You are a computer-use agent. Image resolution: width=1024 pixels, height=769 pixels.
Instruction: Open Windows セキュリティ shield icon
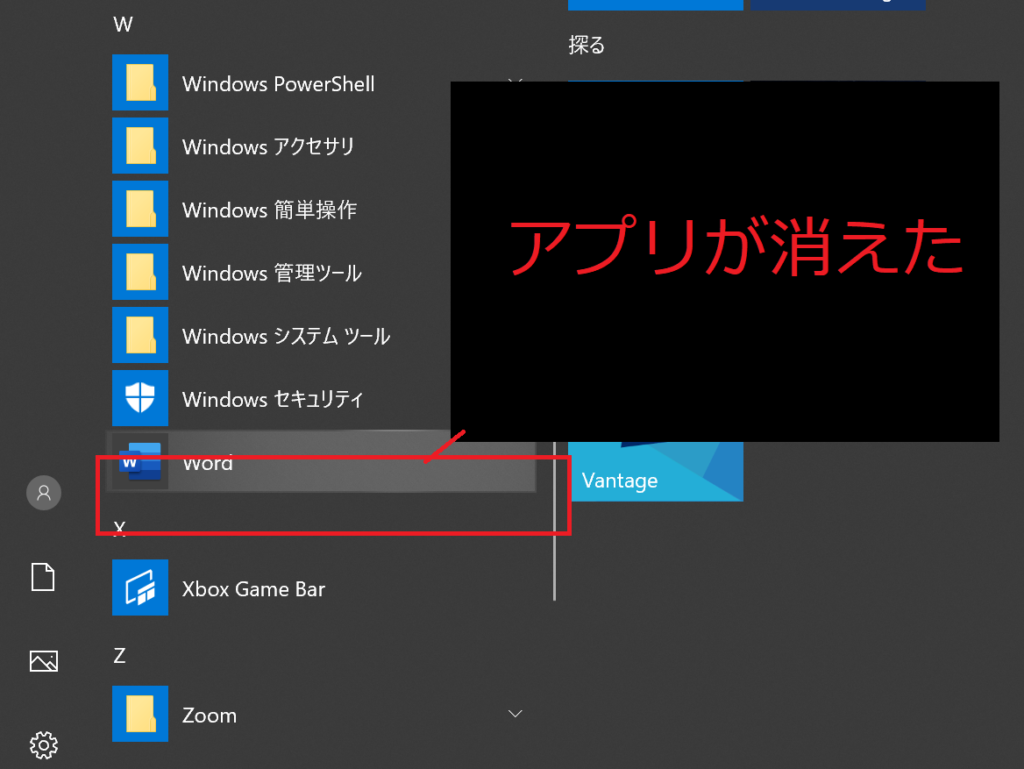(x=140, y=398)
